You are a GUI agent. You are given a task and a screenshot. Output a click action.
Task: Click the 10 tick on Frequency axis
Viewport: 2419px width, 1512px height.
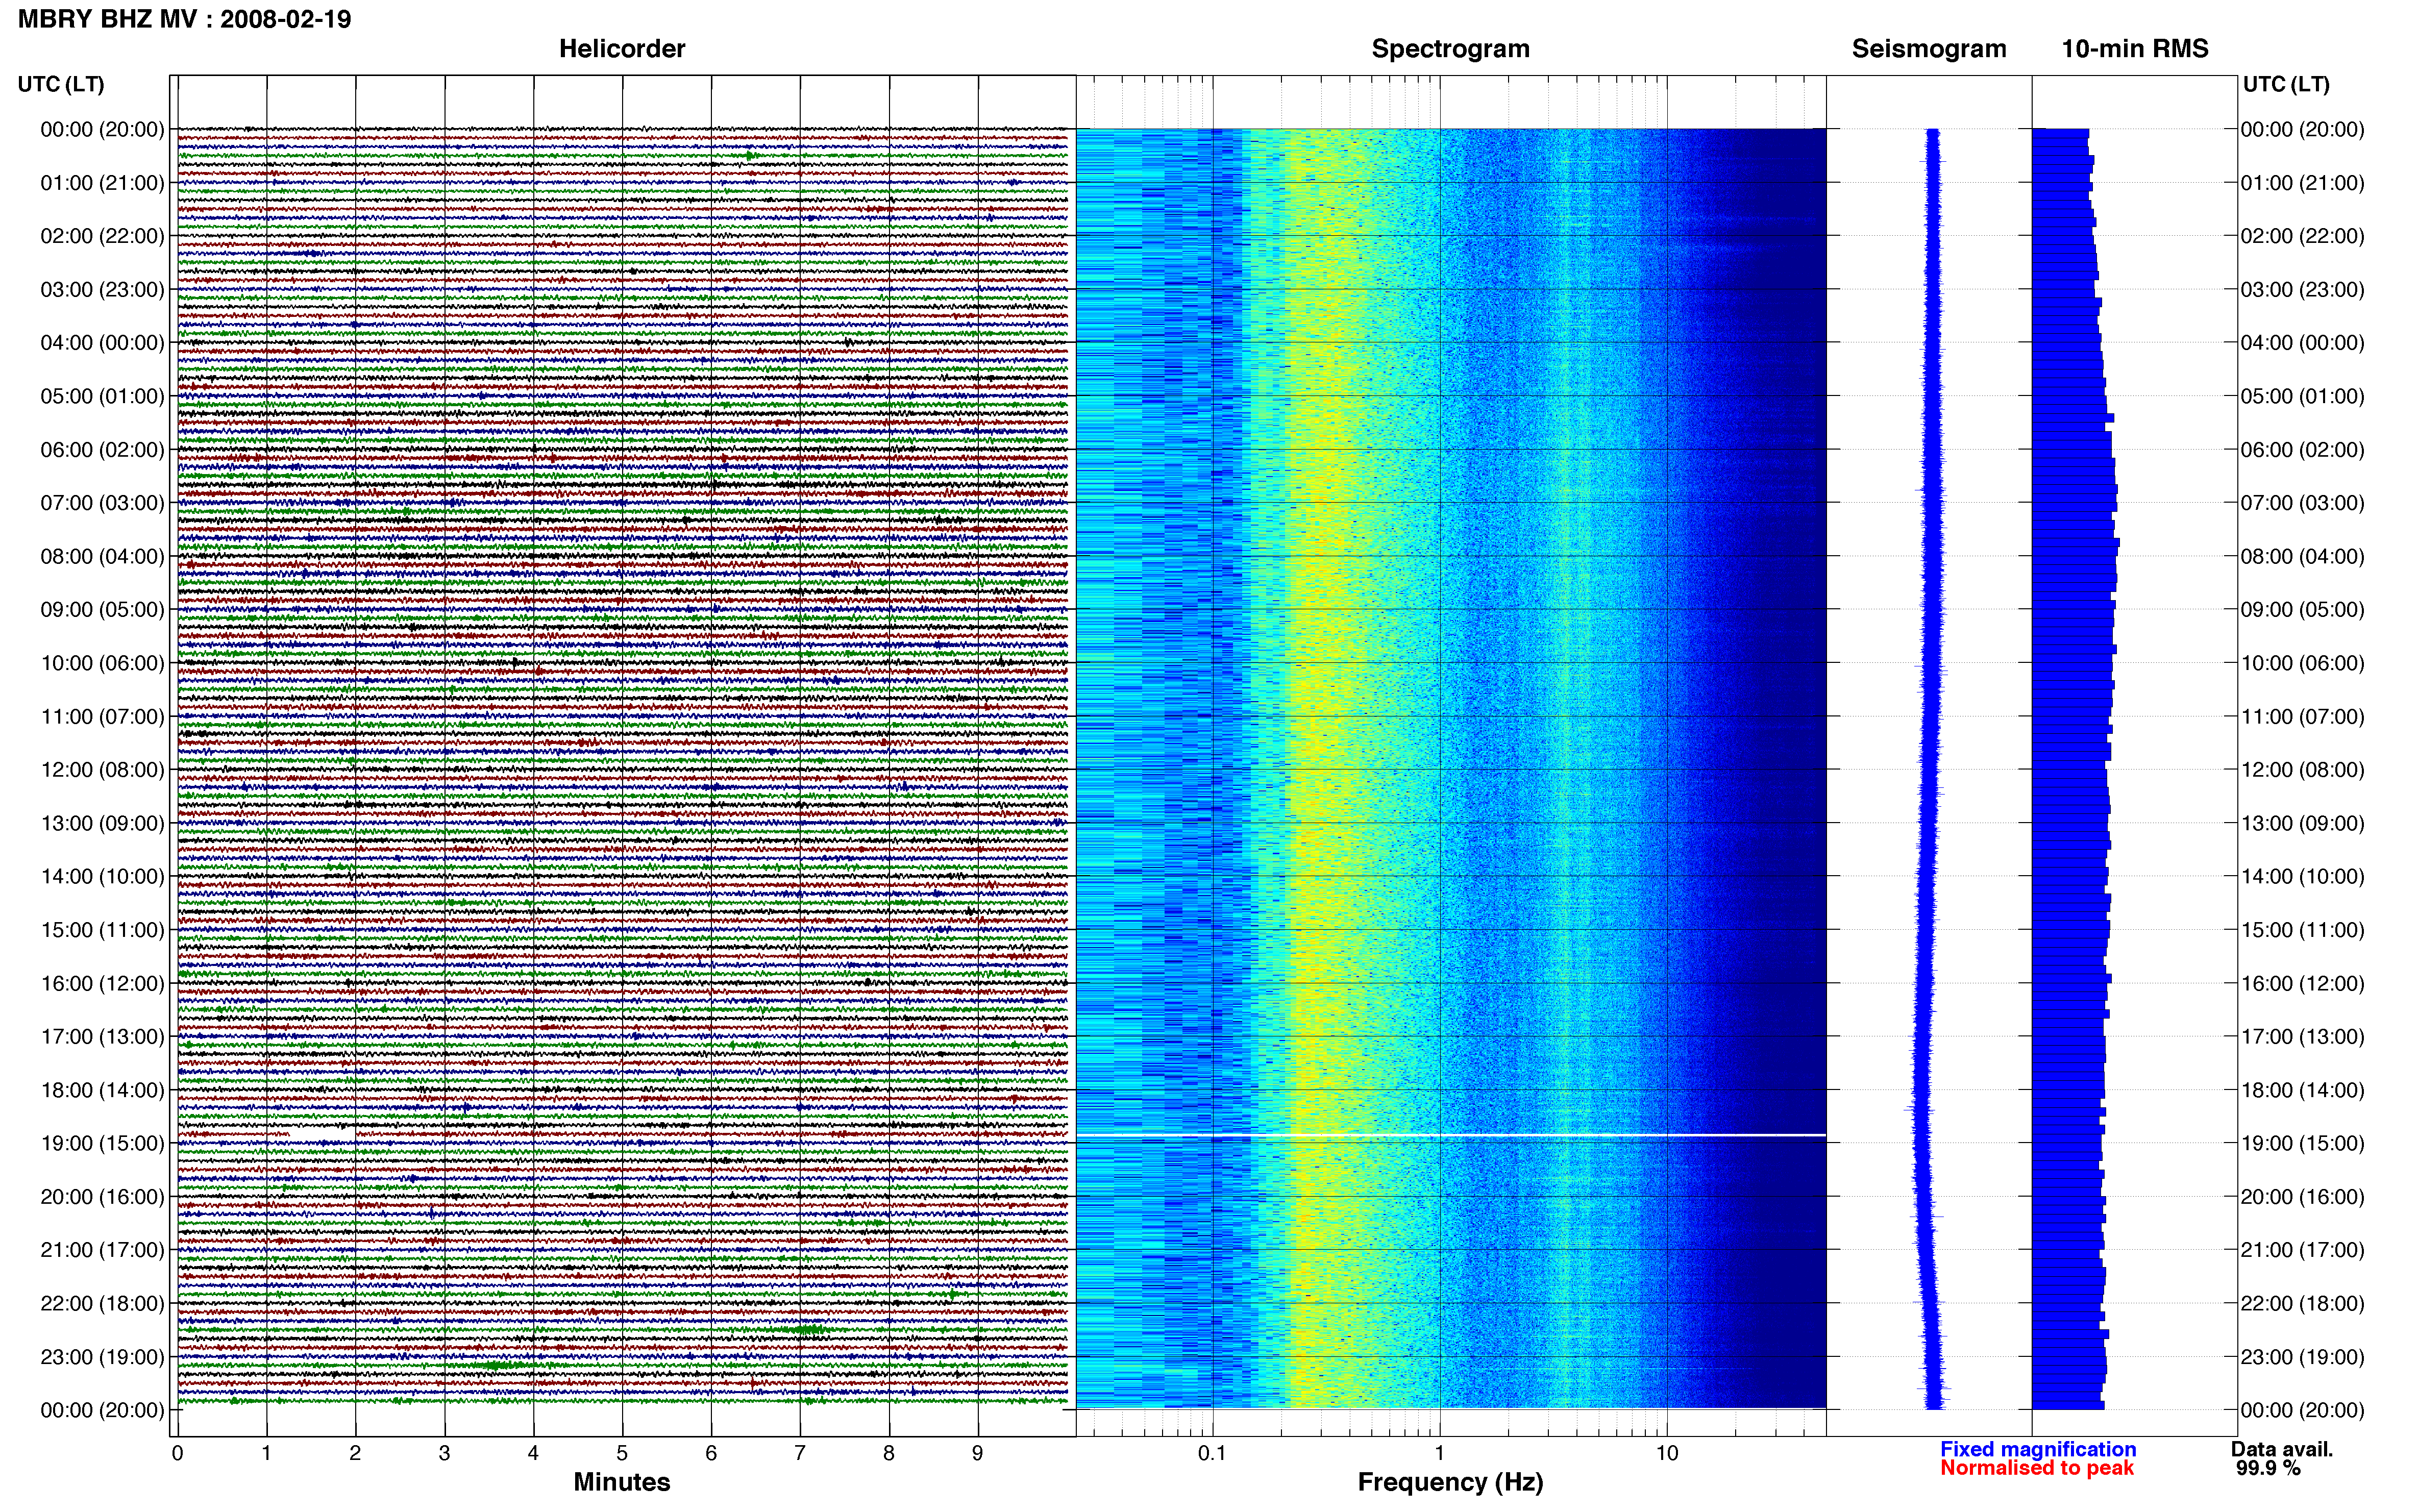1666,1453
